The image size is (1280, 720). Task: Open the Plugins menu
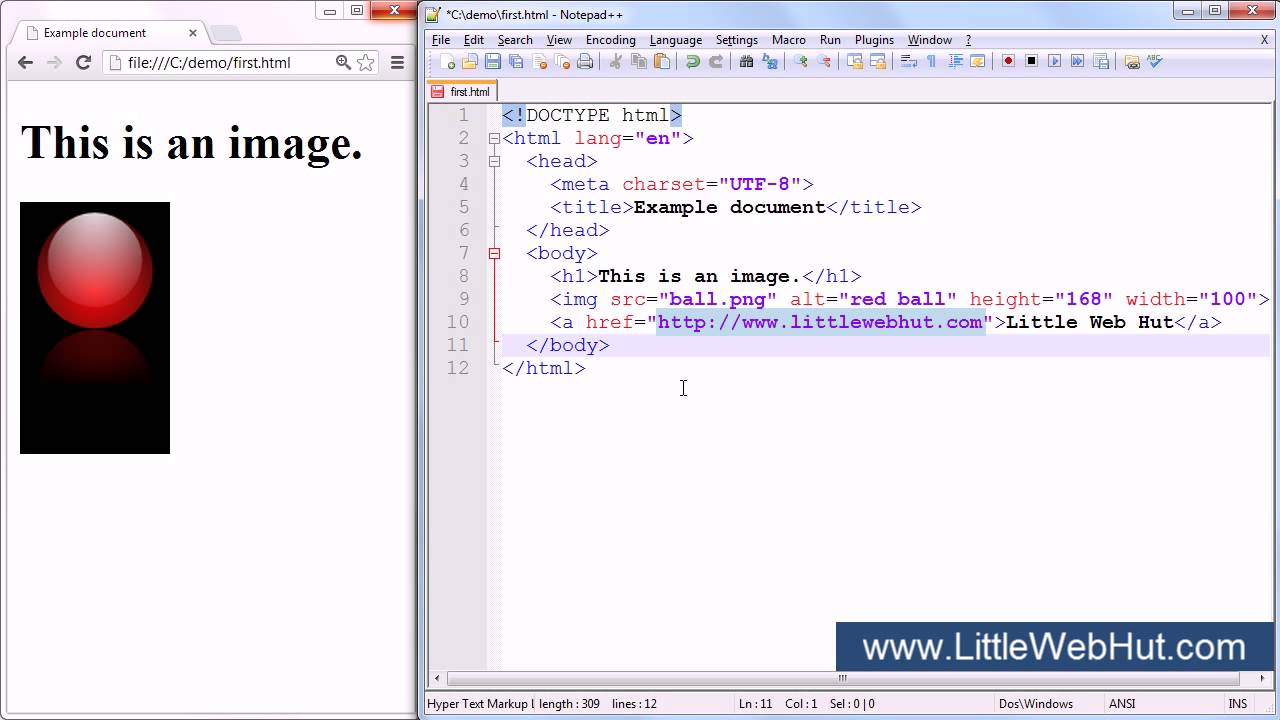click(x=874, y=40)
